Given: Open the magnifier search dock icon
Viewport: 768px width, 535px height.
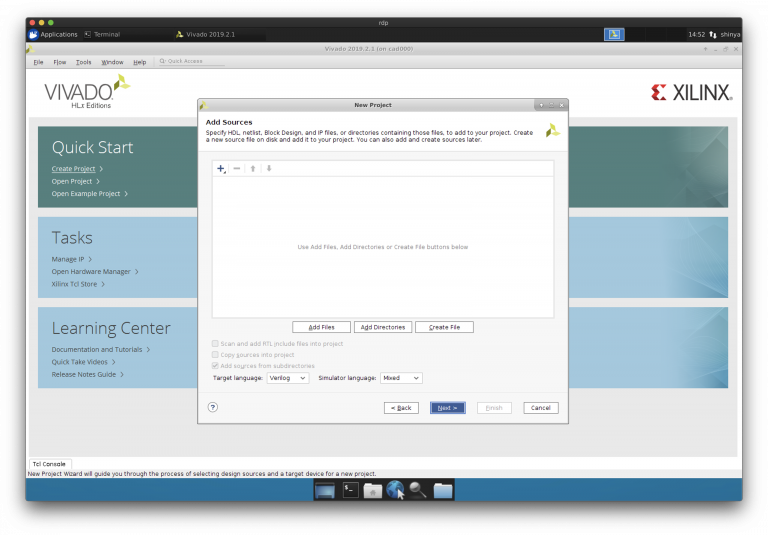Looking at the screenshot, I should click(x=418, y=490).
